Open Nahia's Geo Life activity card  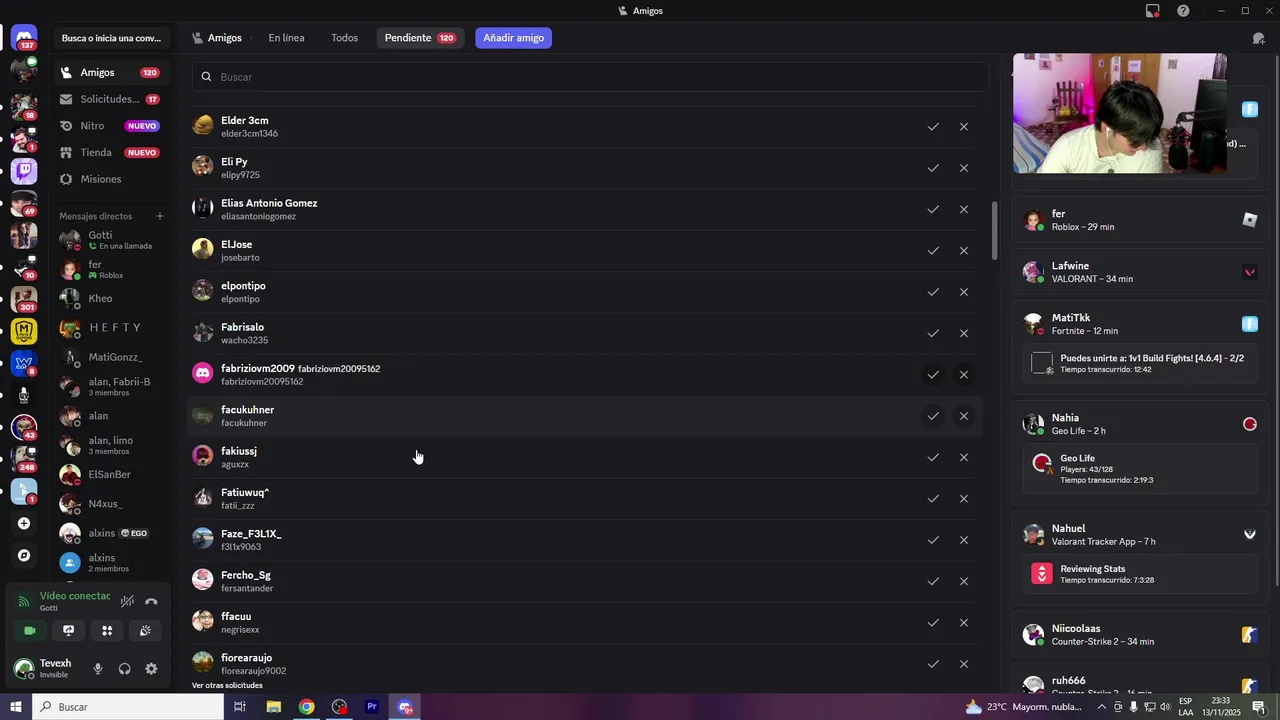[x=1139, y=452]
